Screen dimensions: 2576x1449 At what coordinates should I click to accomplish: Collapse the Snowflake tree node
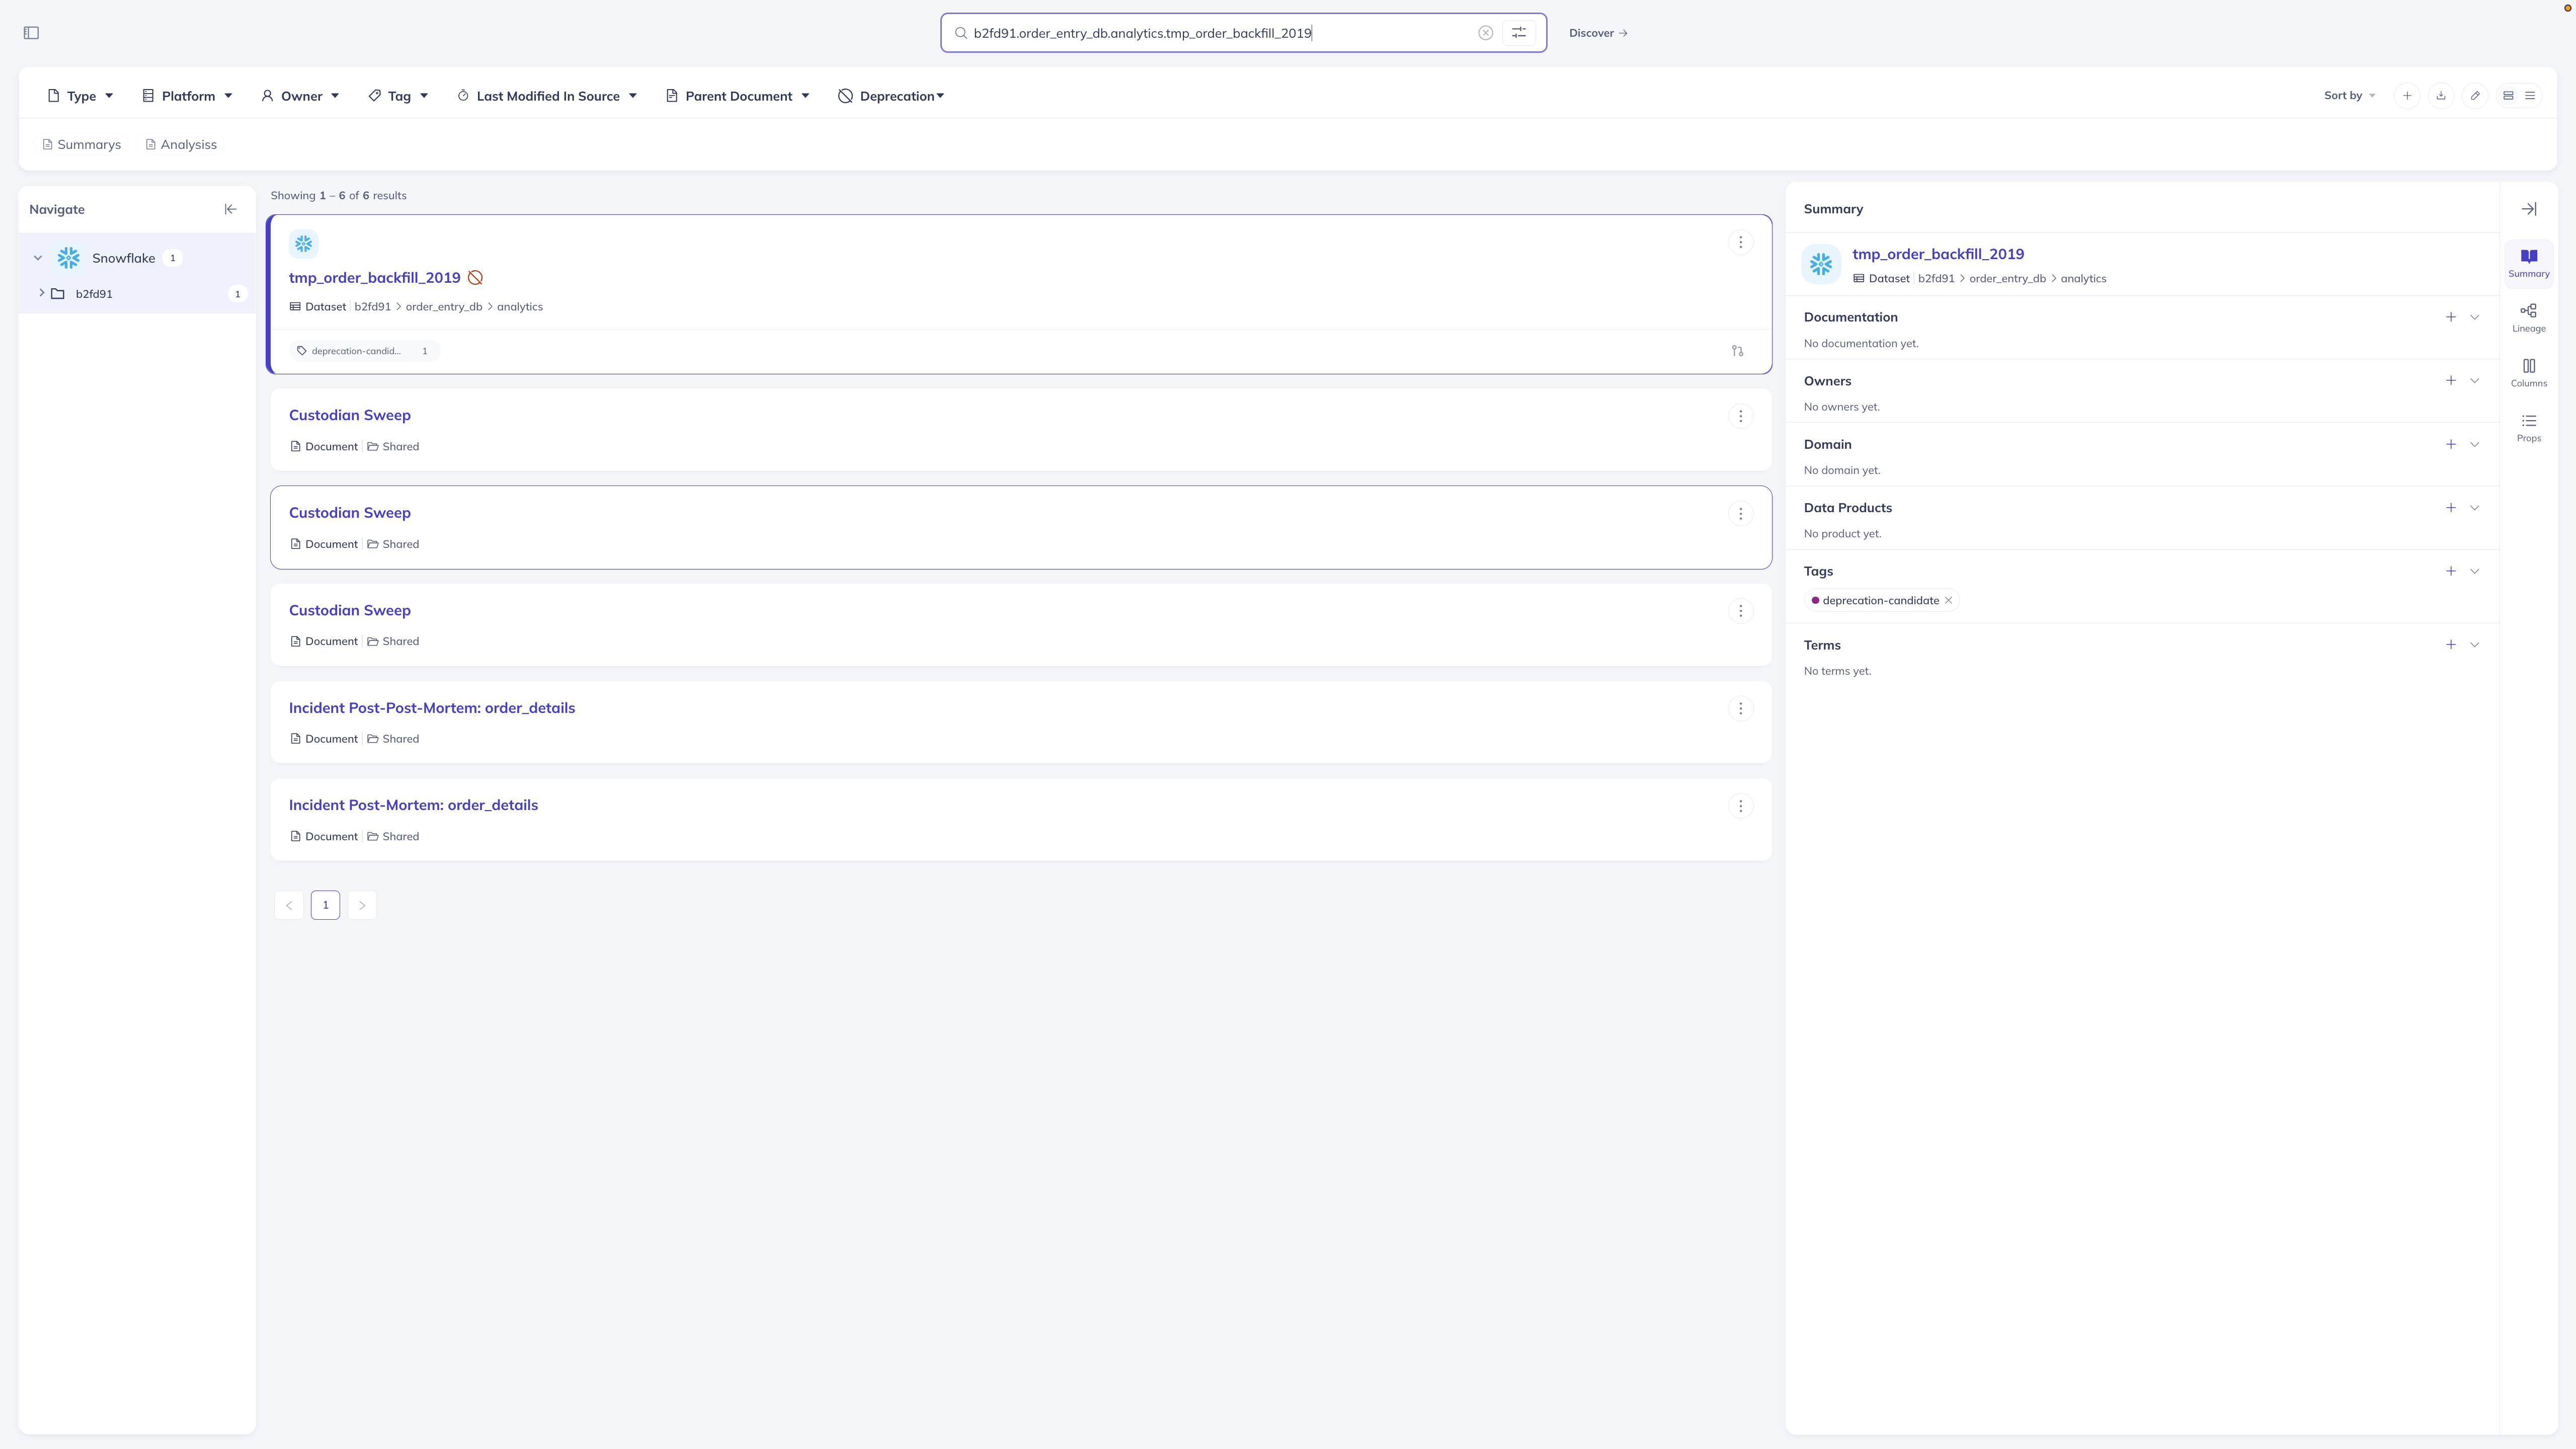[38, 258]
